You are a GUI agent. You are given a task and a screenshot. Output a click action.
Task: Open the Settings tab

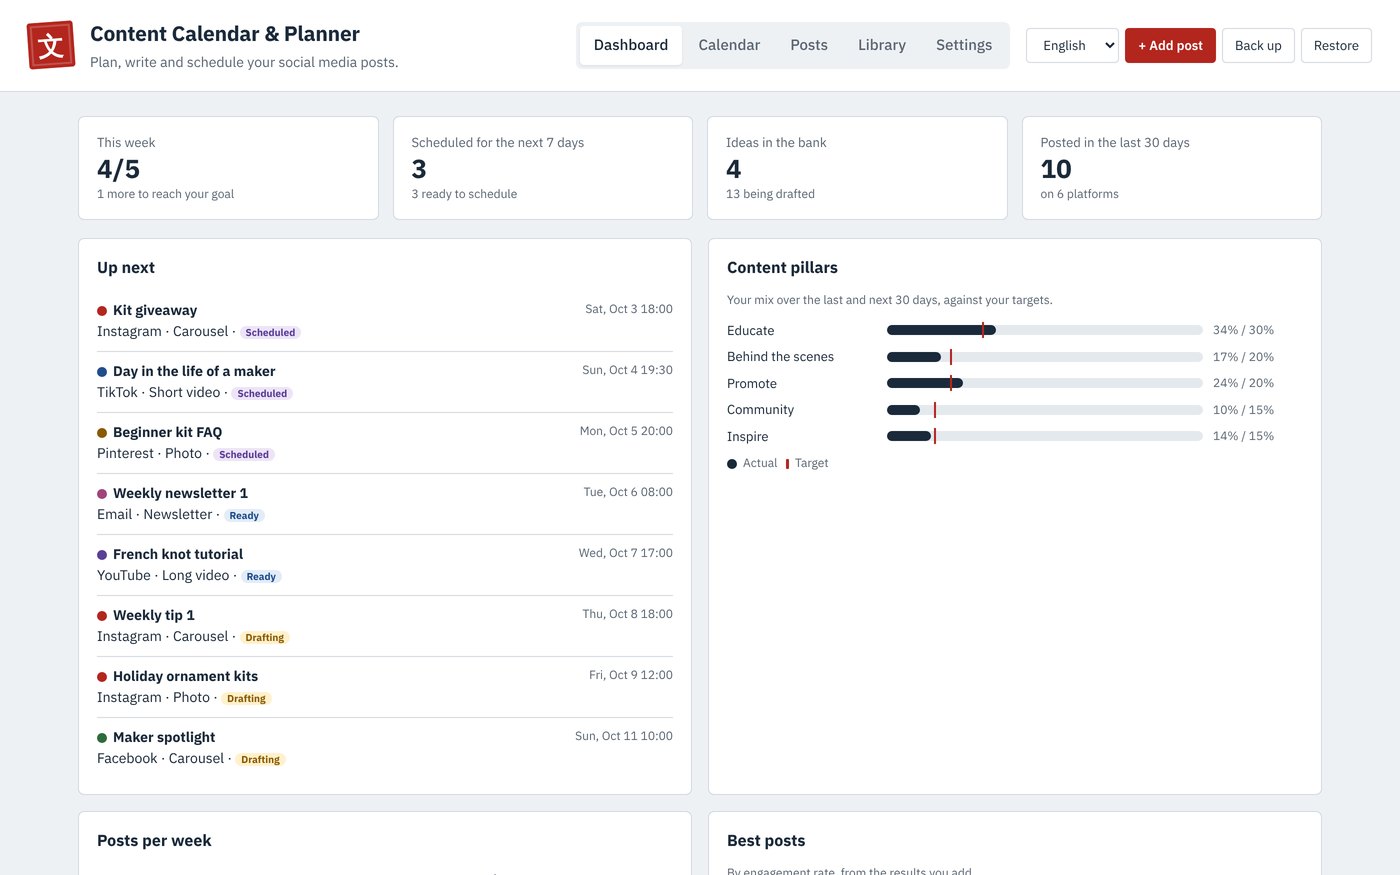[964, 45]
